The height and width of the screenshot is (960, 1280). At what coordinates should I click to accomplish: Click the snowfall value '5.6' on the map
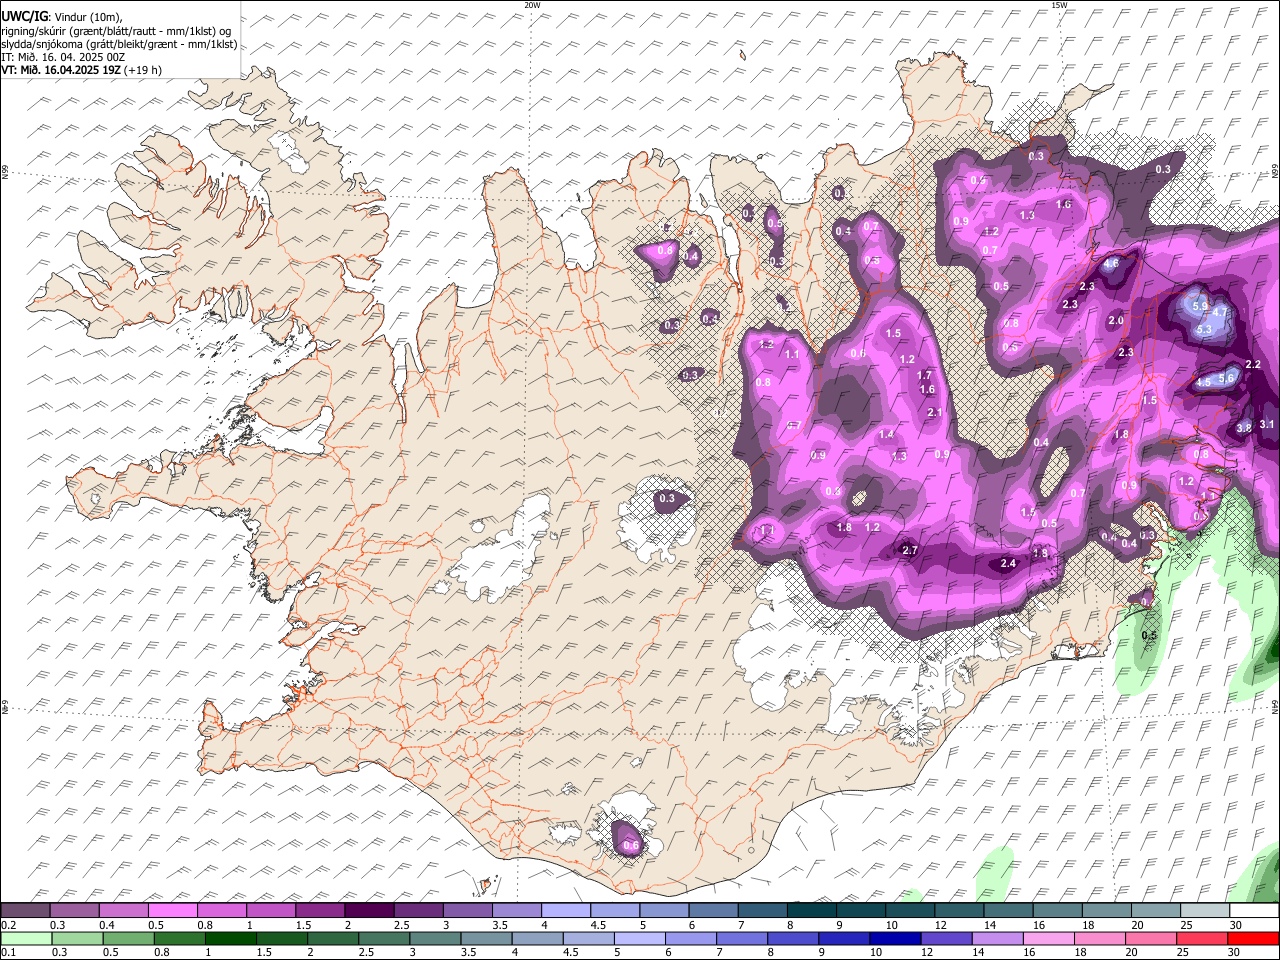tap(1226, 378)
